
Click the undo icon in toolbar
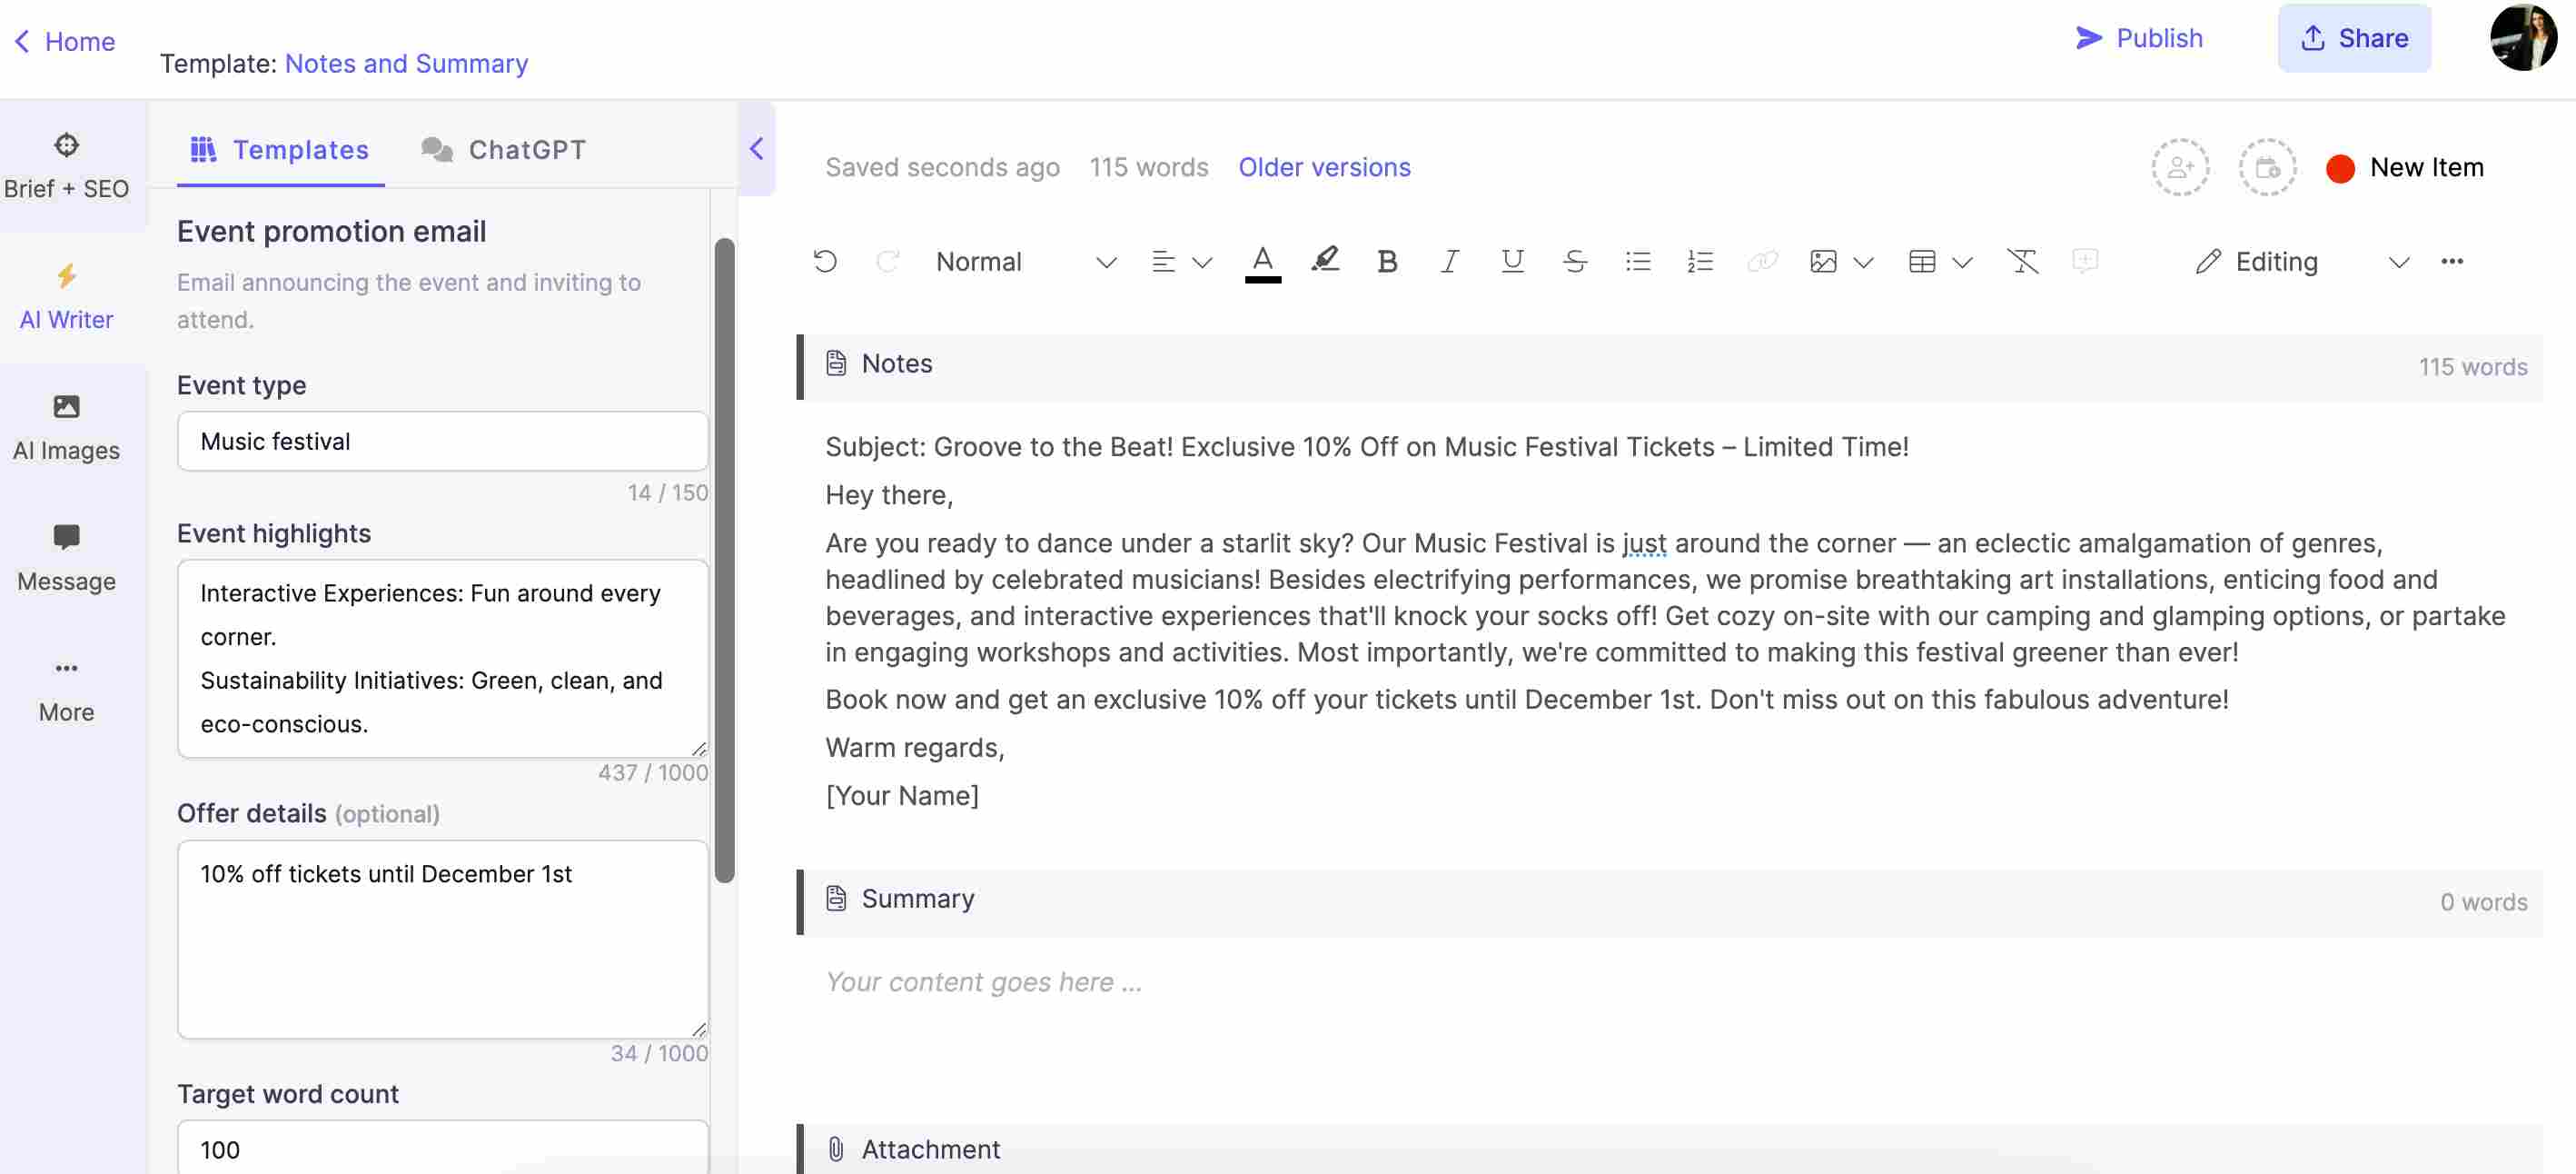823,262
